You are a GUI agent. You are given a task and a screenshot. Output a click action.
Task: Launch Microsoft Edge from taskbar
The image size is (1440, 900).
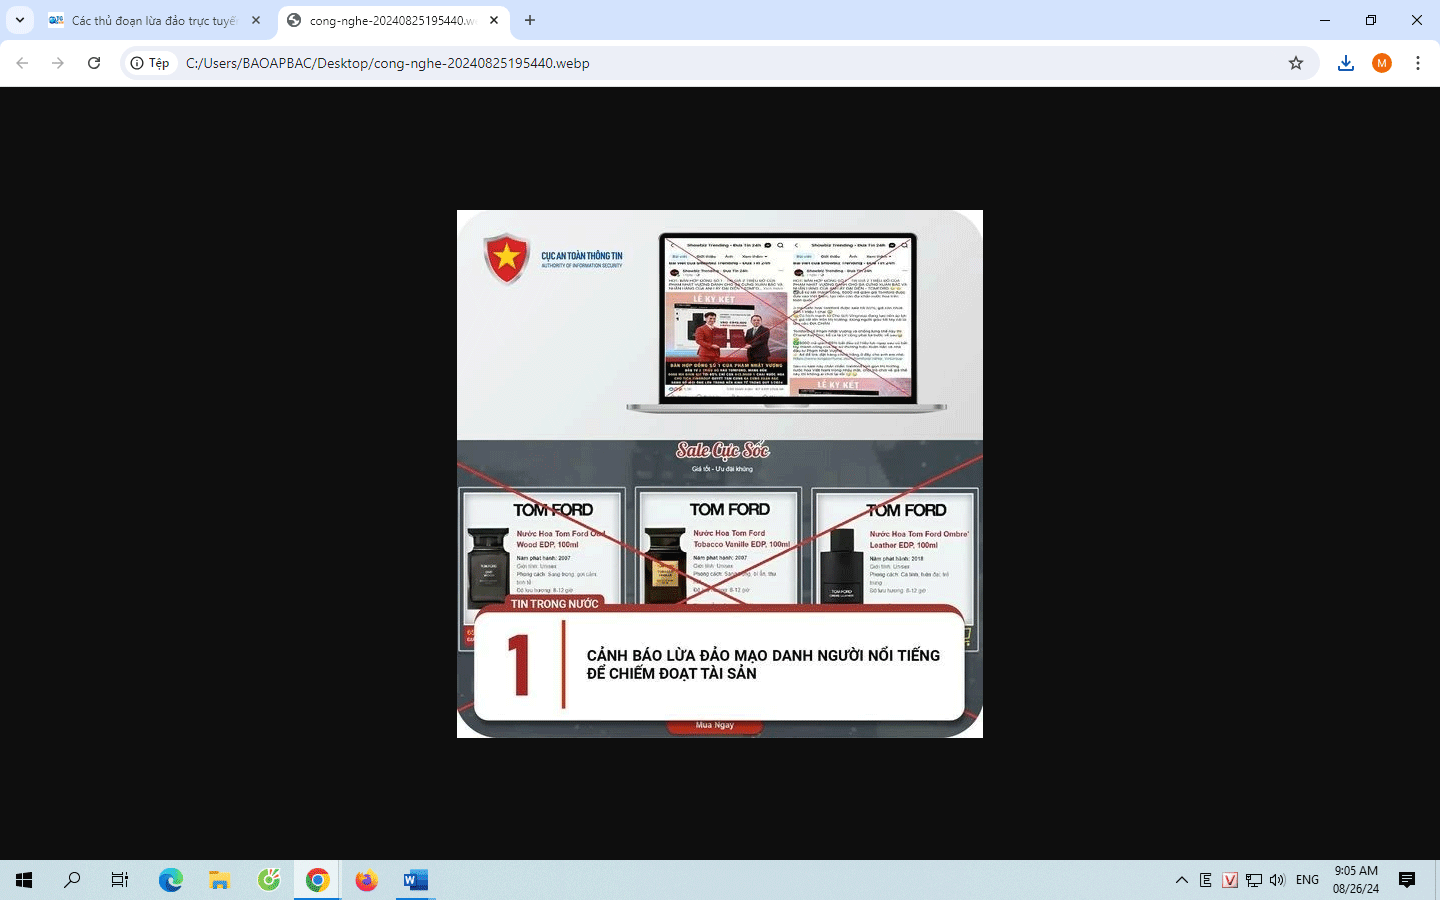171,880
